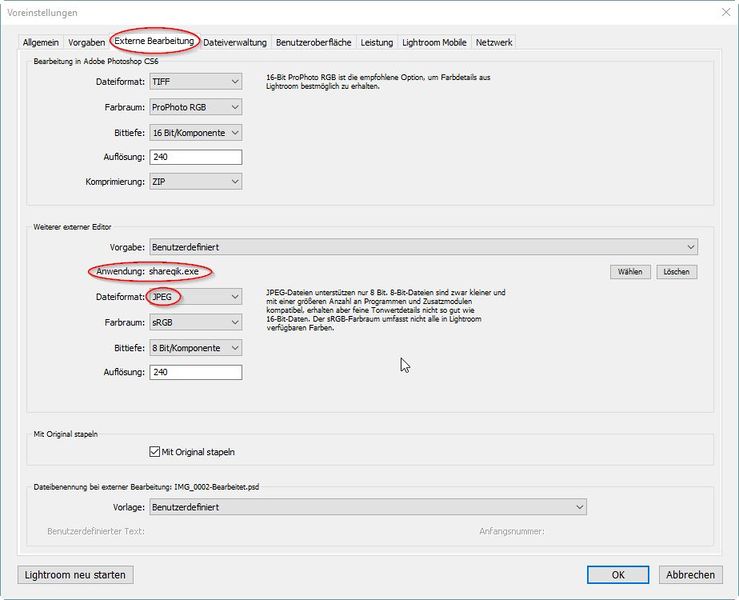Switch to the Allgemein tab
739x600 pixels.
[41, 42]
